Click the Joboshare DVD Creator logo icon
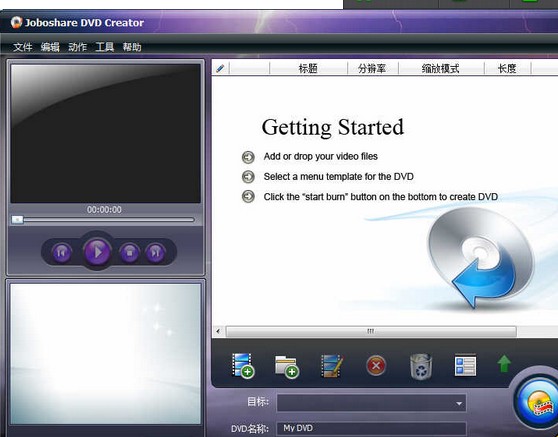Image resolution: width=558 pixels, height=437 pixels. coord(16,22)
